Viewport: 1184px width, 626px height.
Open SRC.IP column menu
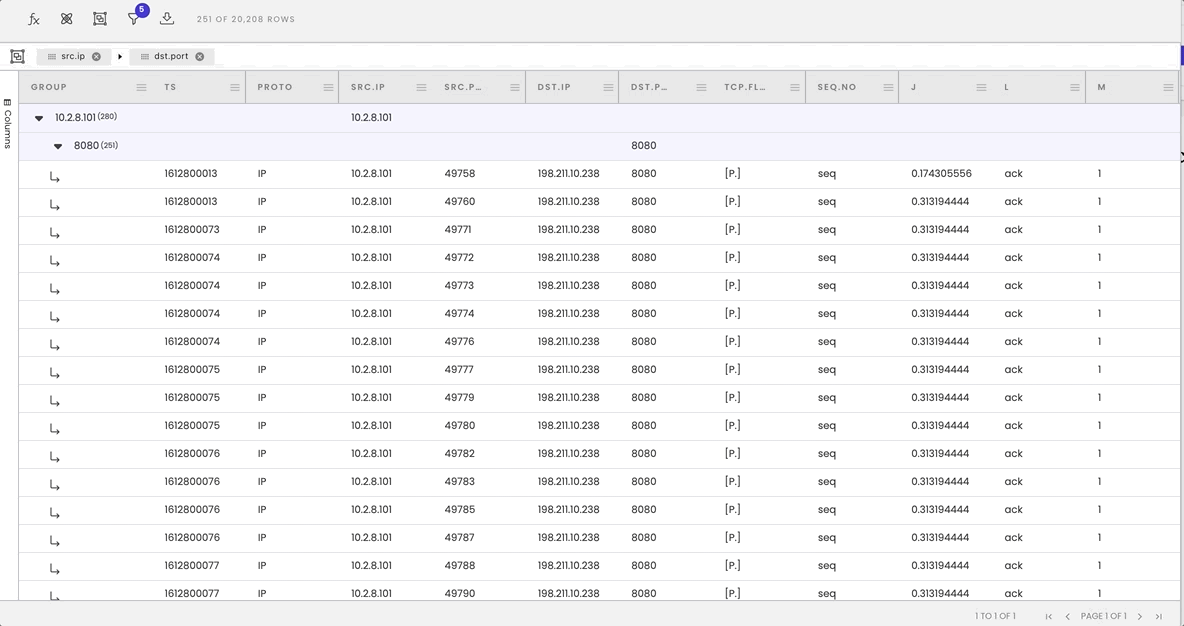coord(421,88)
